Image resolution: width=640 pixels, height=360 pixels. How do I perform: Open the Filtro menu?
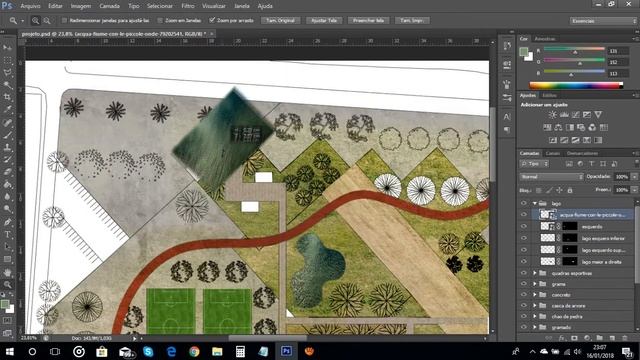pyautogui.click(x=188, y=6)
